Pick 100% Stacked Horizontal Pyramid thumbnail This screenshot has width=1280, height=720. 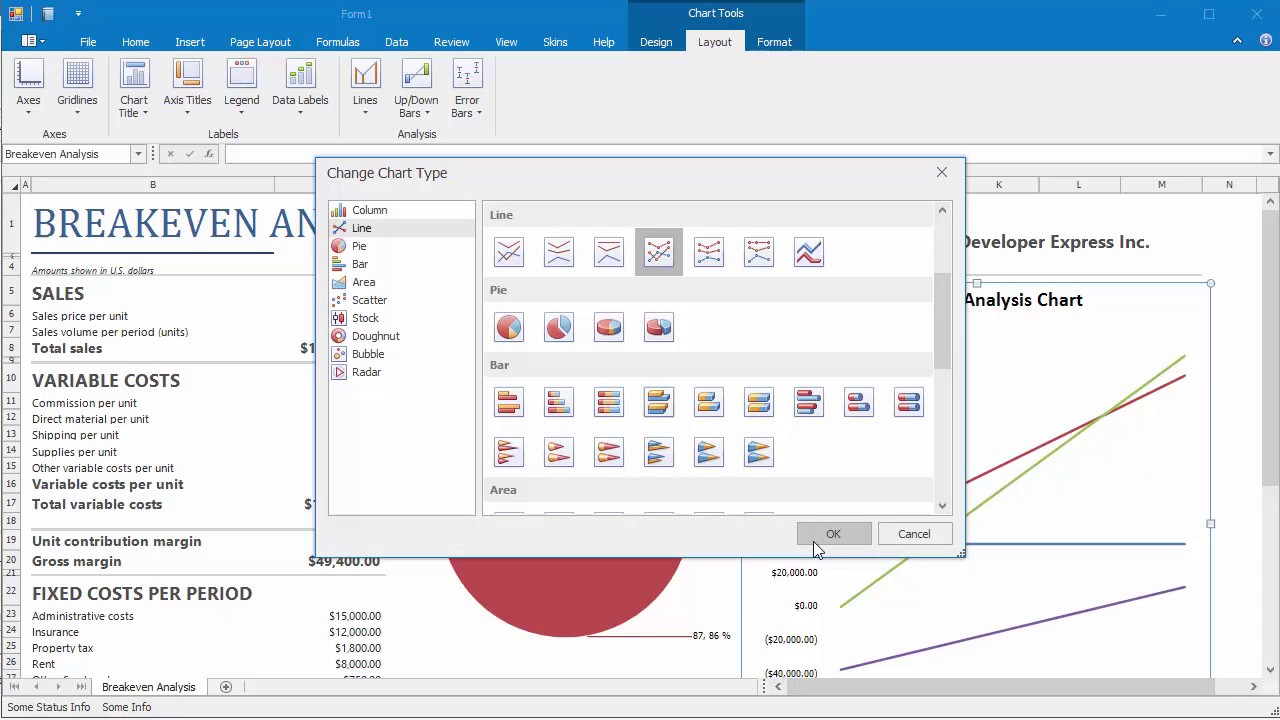[x=759, y=452]
